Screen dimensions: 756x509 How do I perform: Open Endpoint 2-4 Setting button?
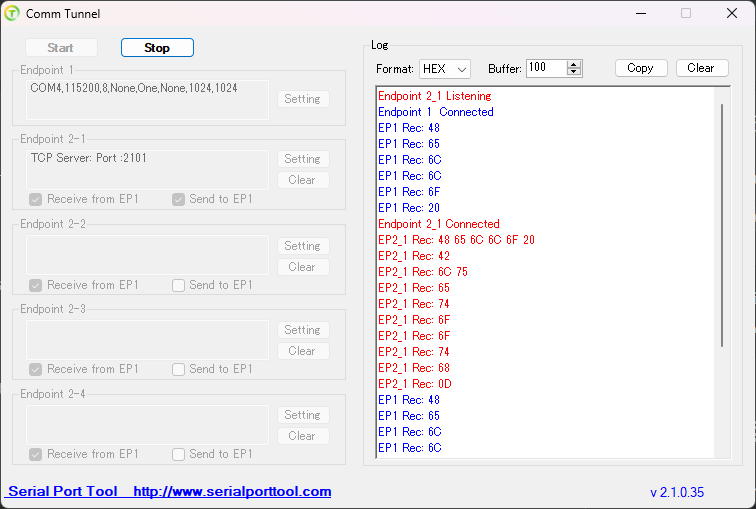(x=303, y=415)
